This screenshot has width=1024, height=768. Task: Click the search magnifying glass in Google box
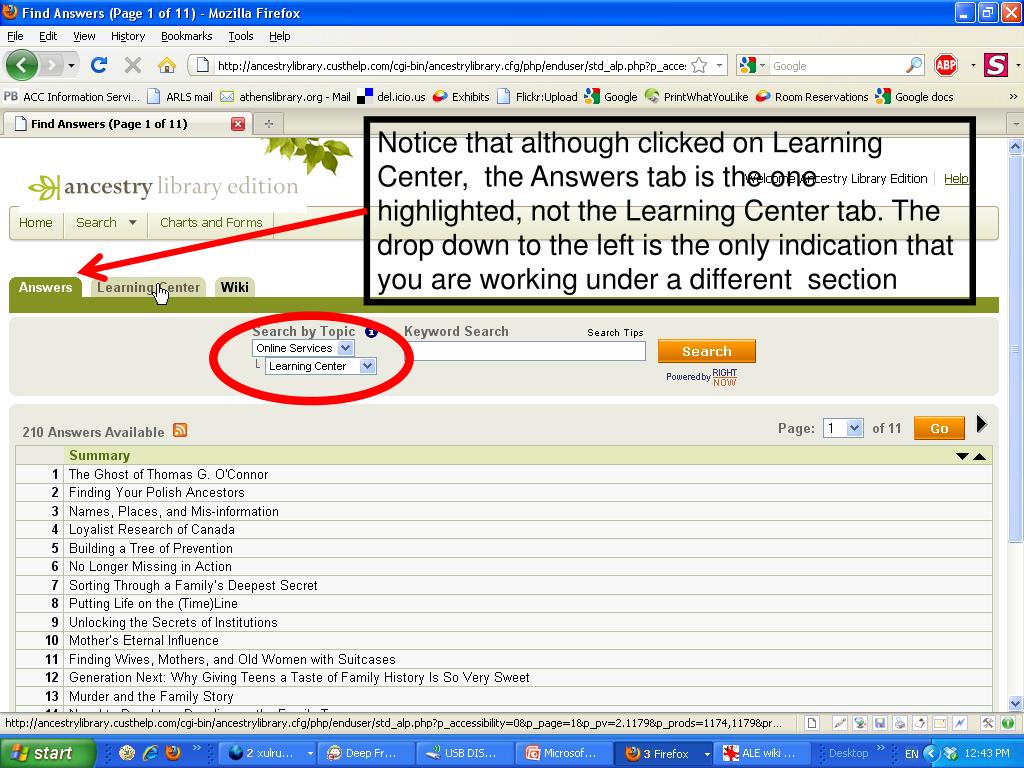coord(914,65)
